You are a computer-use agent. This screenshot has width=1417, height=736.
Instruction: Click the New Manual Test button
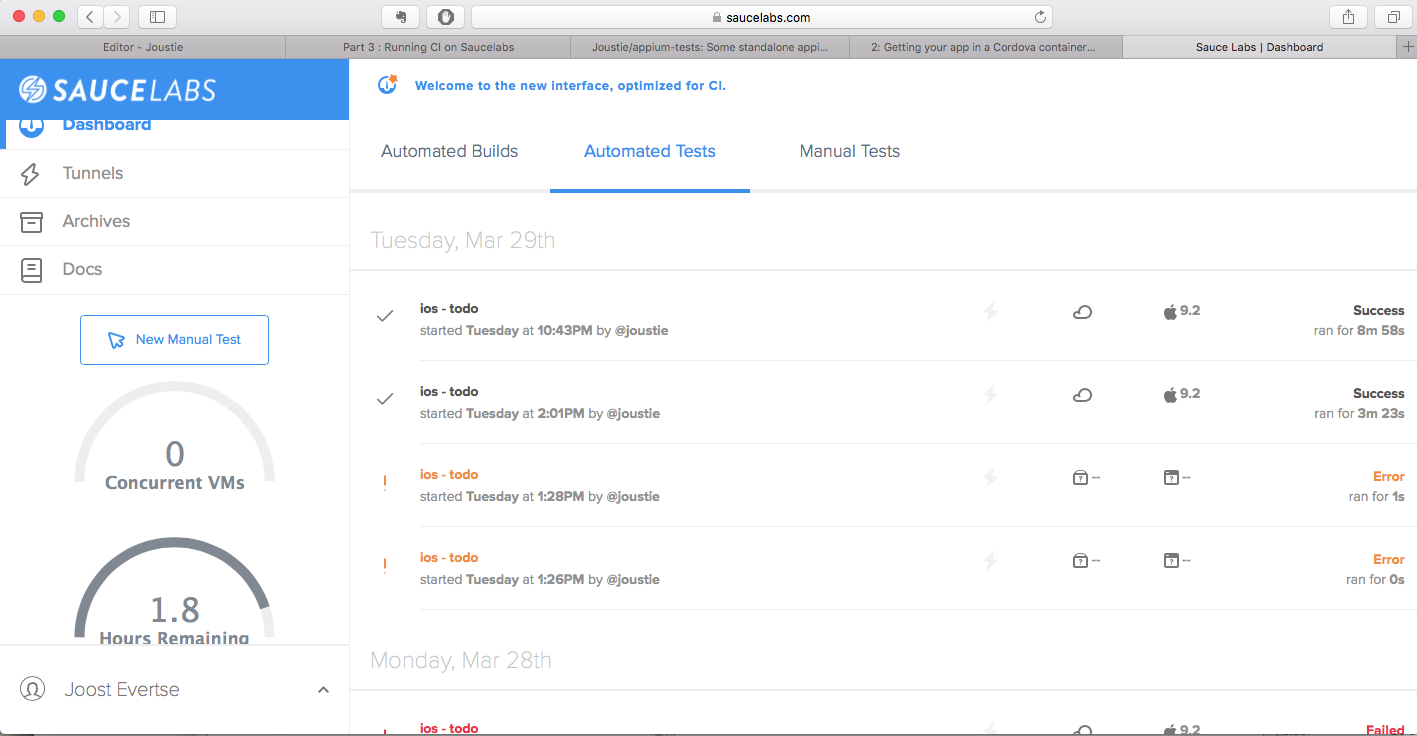click(x=174, y=340)
